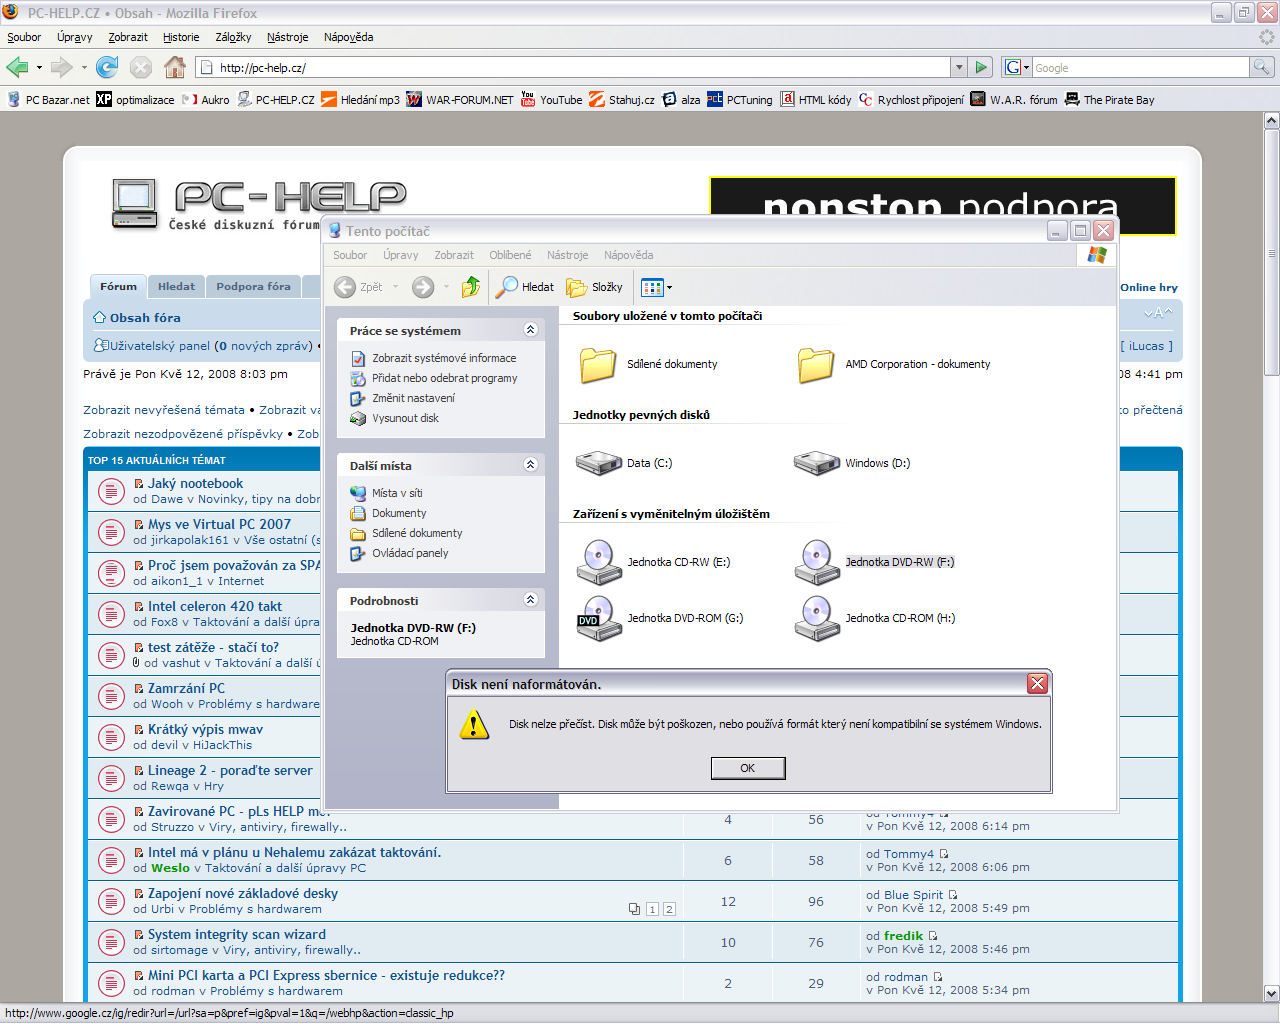Switch to the Hledat forum tab
The image size is (1280, 1024).
pyautogui.click(x=176, y=286)
